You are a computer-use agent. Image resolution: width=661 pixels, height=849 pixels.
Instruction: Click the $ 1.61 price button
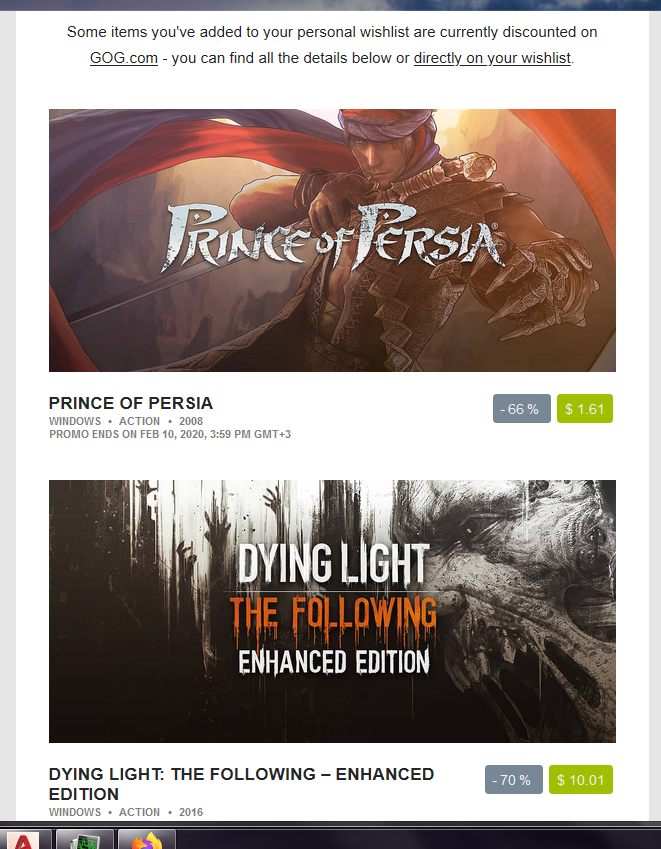pos(585,409)
